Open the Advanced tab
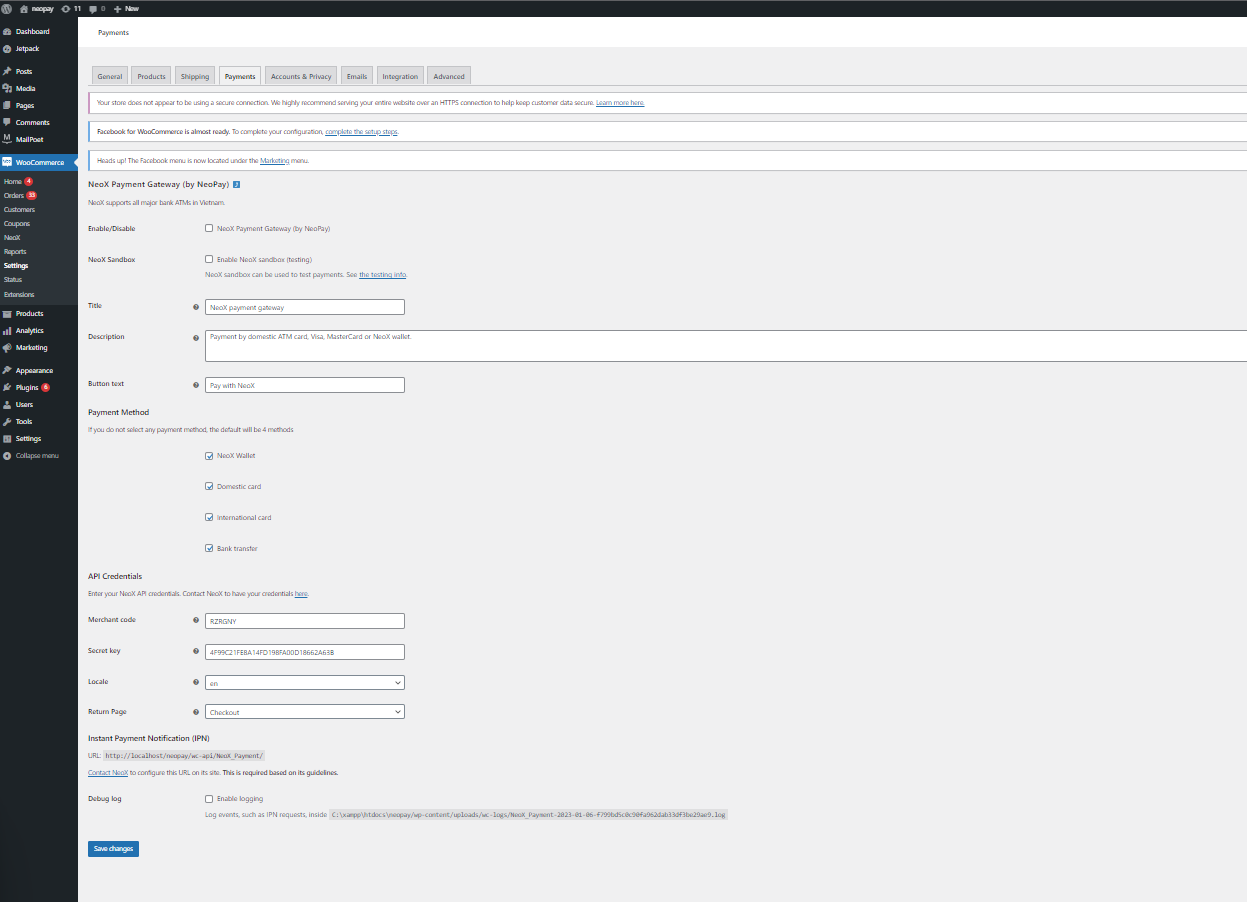The width and height of the screenshot is (1247, 902). 449,76
